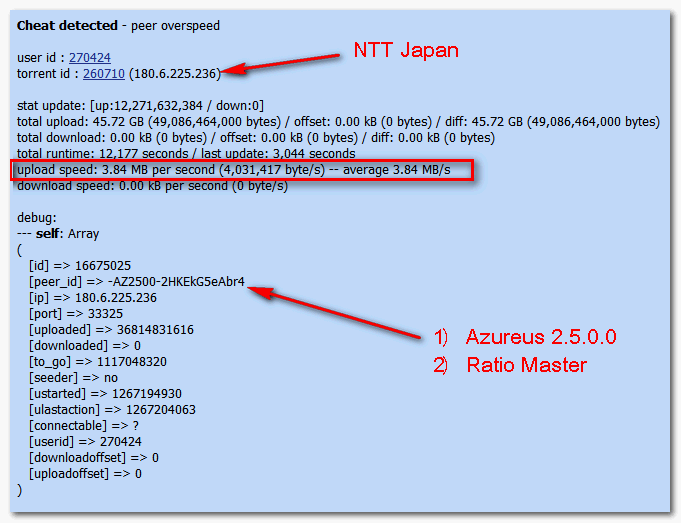Click the '--- self: Array' line
This screenshot has width=681, height=523.
pos(58,234)
